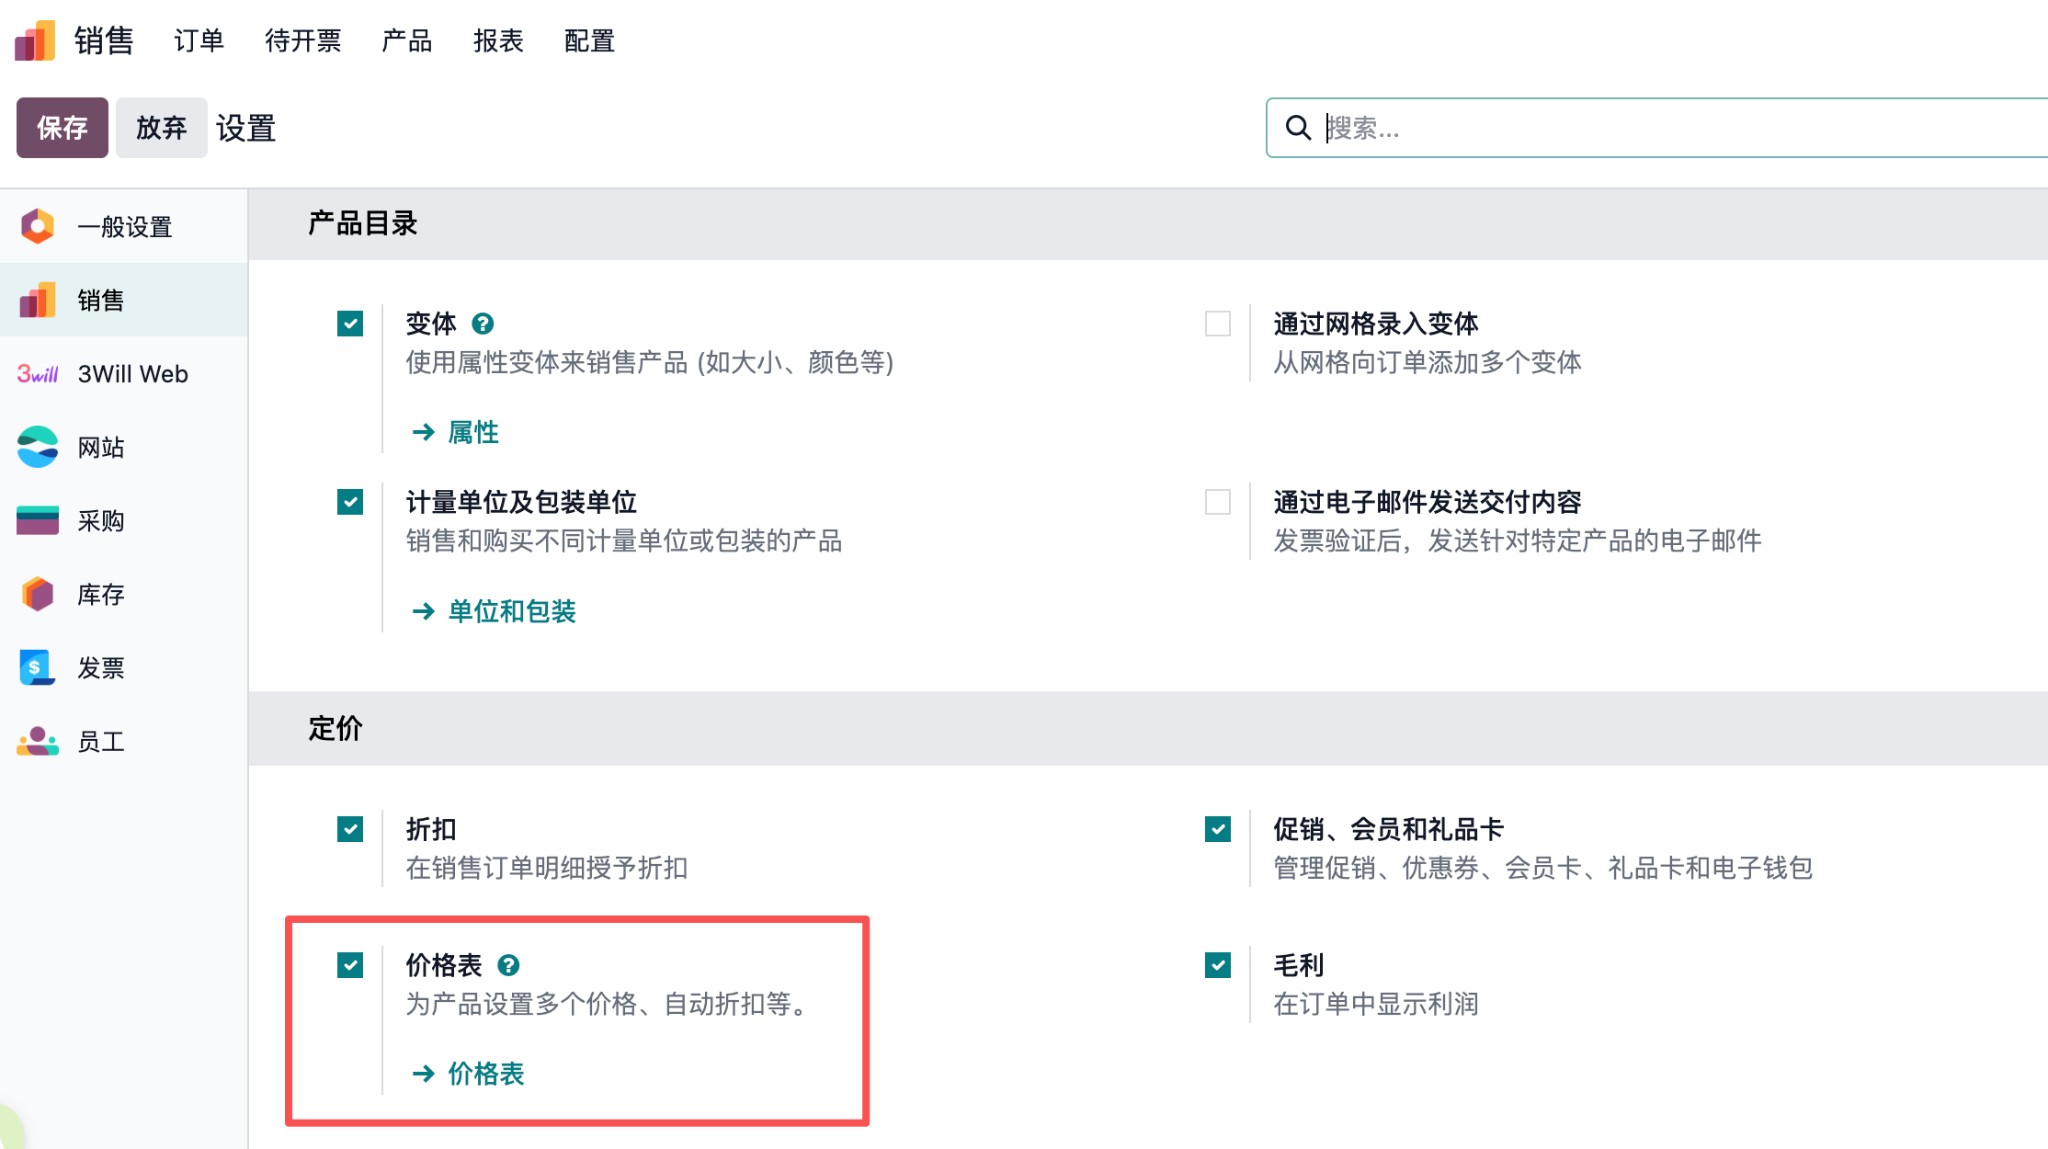Screen dimensions: 2048x1149
Task: Click 在销售订单明细授予折扣 description
Action: pyautogui.click(x=547, y=867)
